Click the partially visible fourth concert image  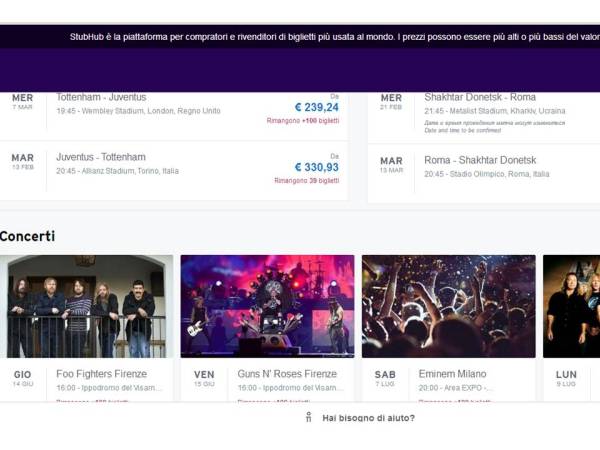(x=571, y=306)
